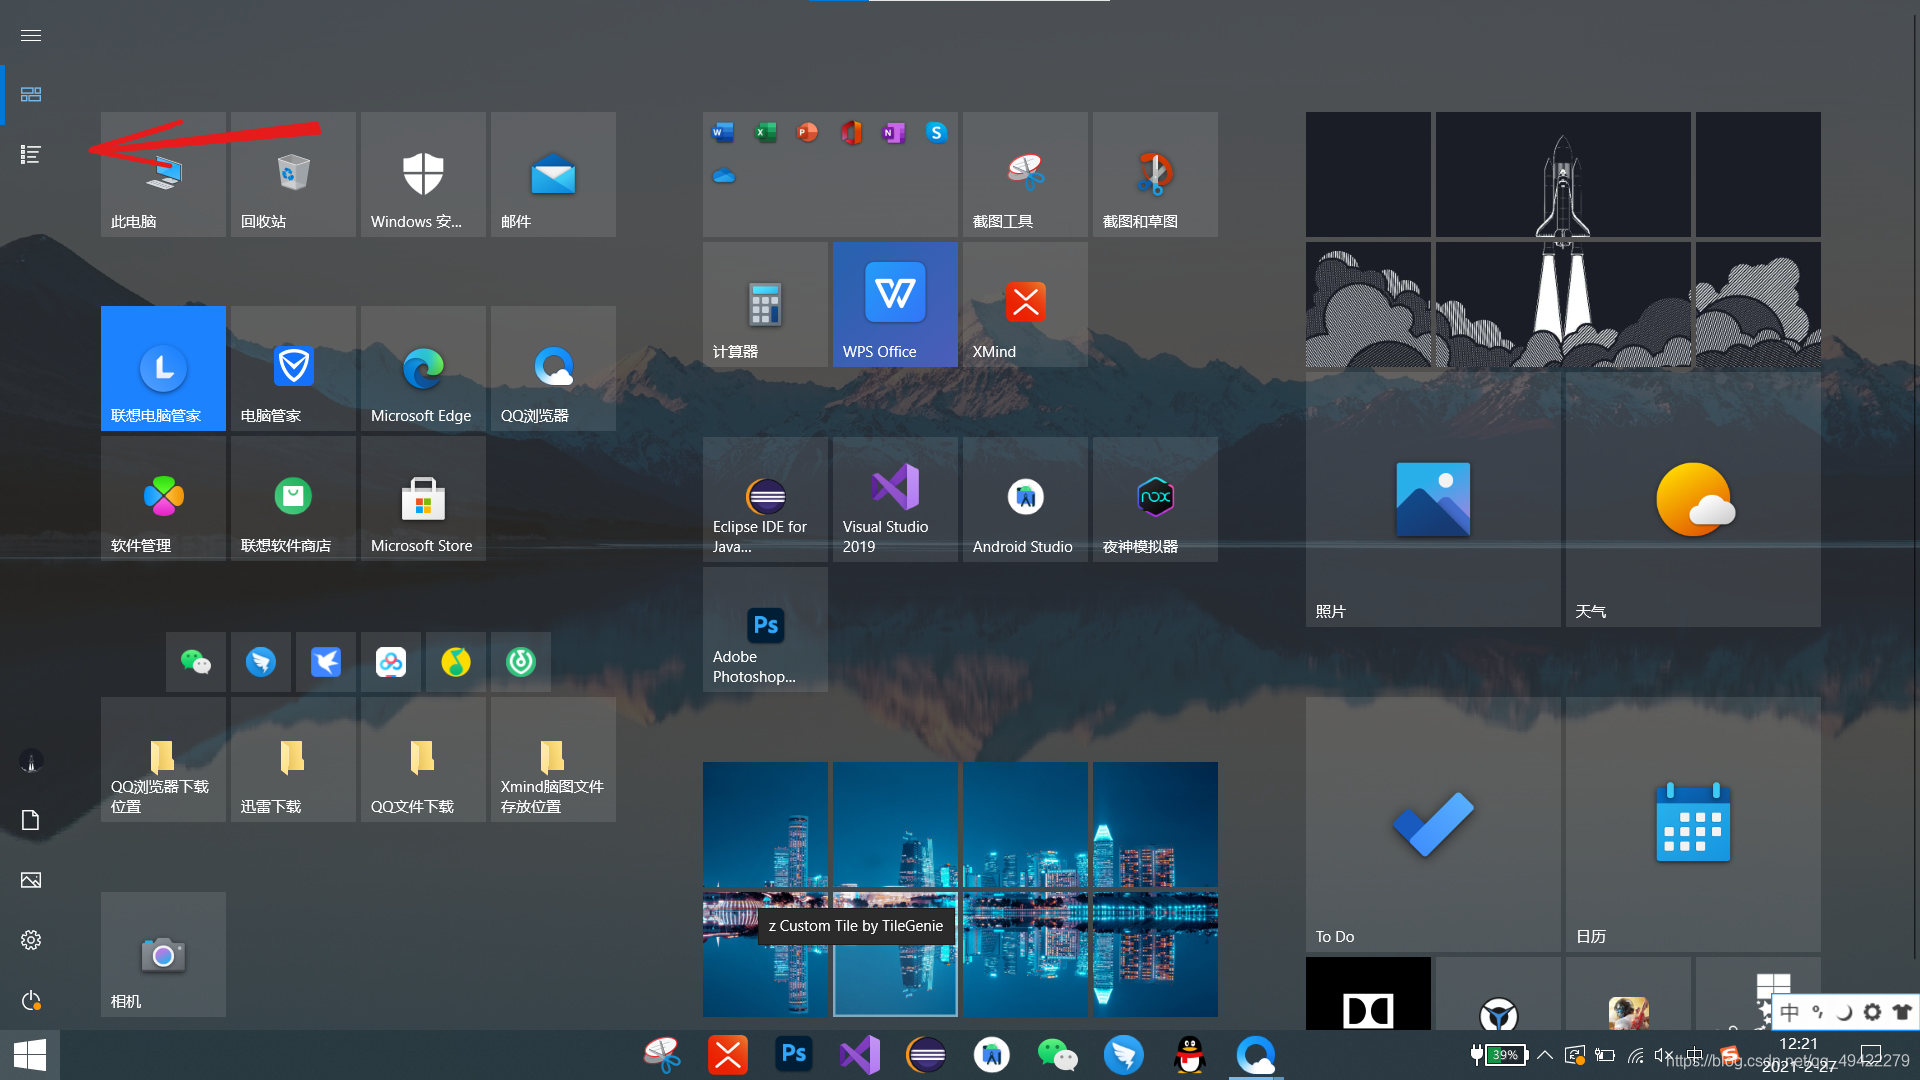Open the Microsoft Edge tile
This screenshot has height=1080, width=1920.
point(423,369)
